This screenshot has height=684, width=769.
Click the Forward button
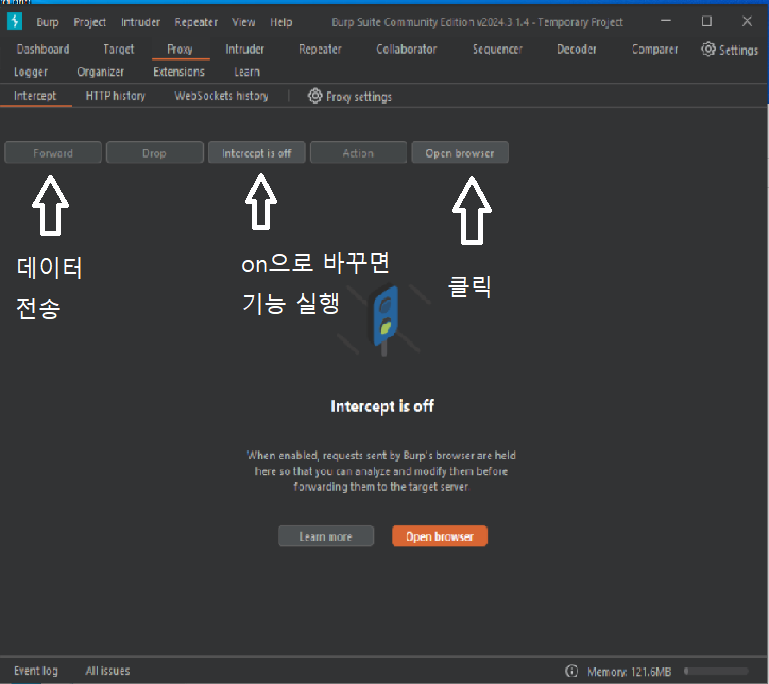53,153
